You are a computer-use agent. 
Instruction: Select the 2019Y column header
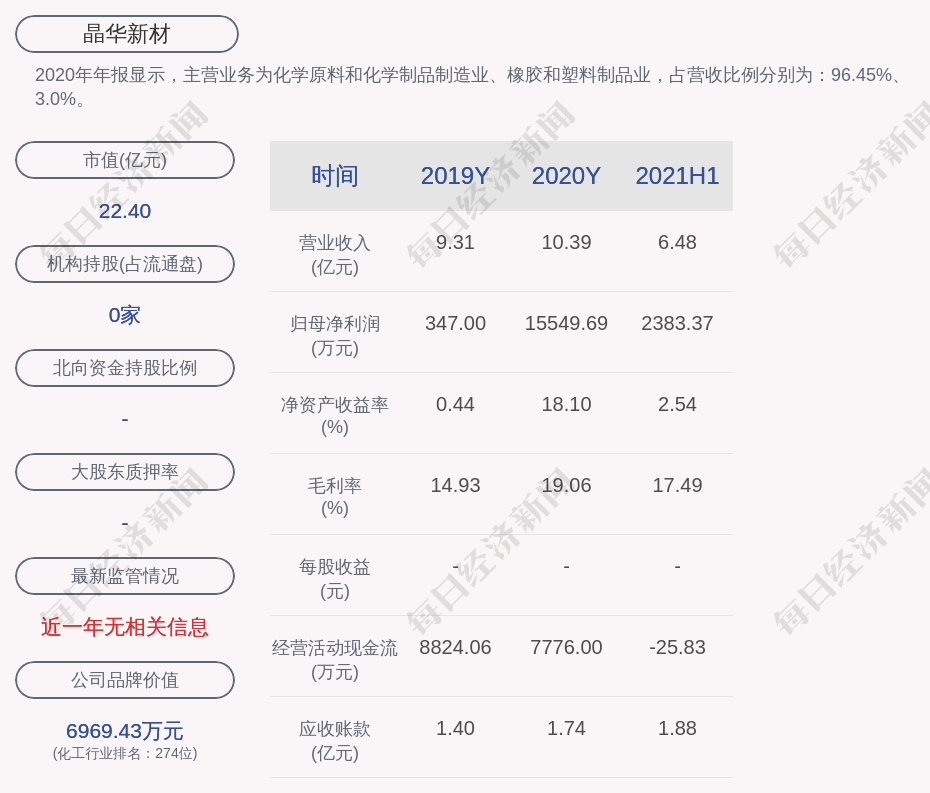pyautogui.click(x=455, y=176)
